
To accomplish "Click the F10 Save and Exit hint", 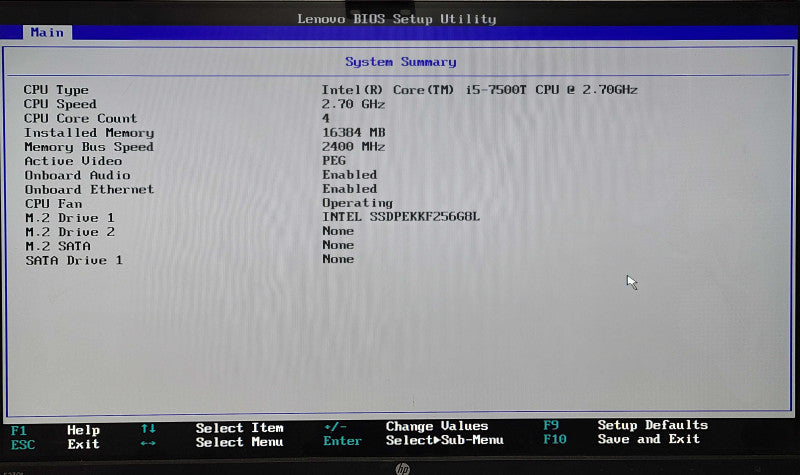I will pos(621,439).
